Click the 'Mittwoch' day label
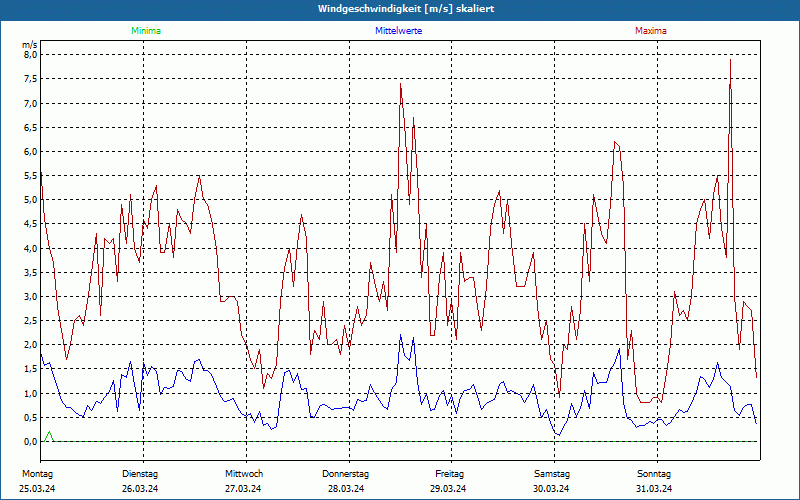The height and width of the screenshot is (500, 800). pos(244,474)
